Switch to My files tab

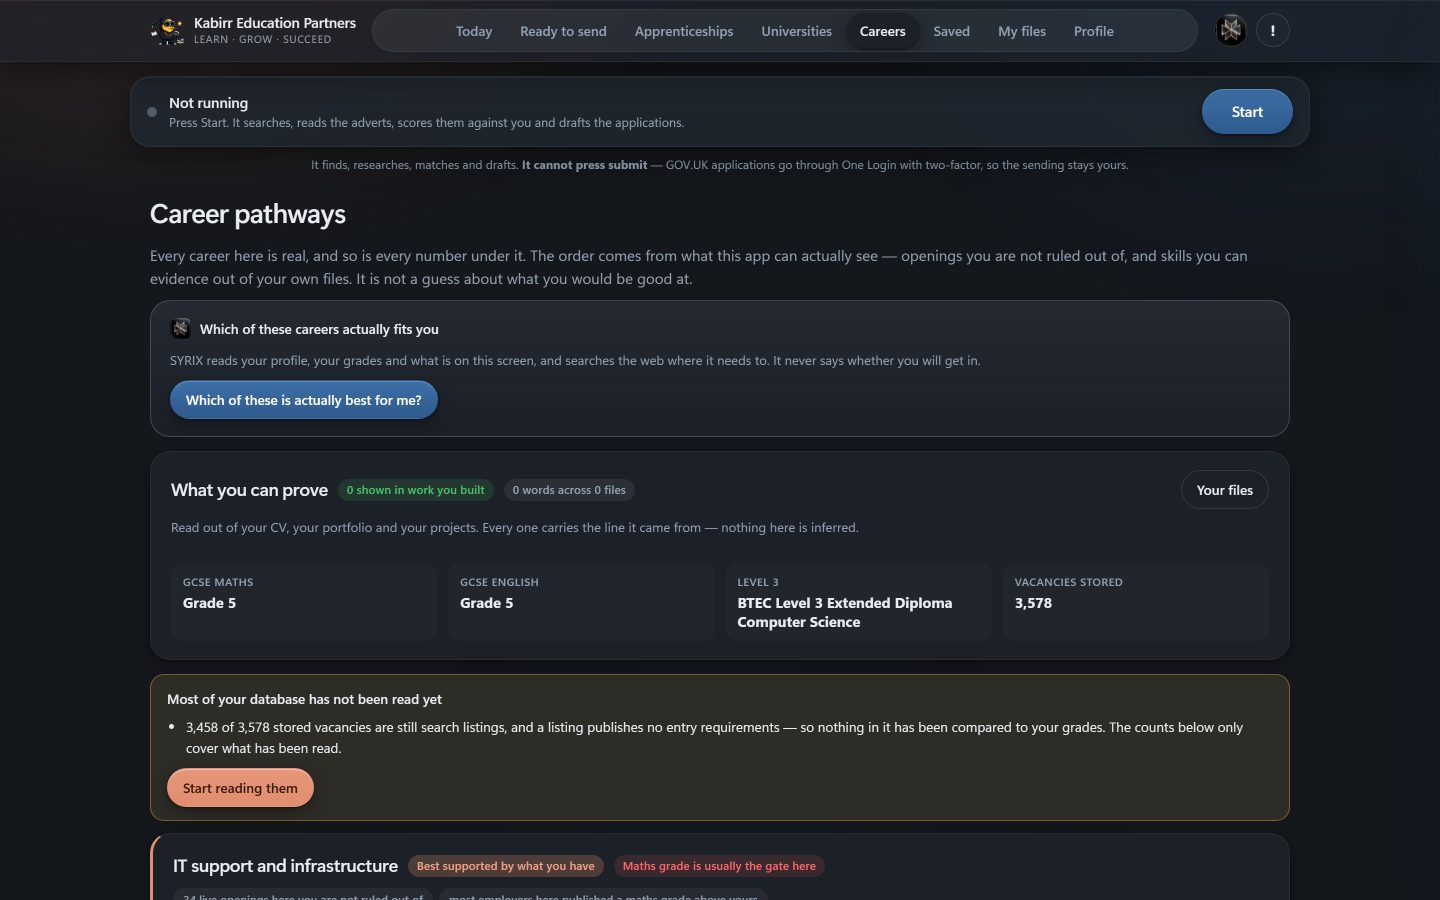tap(1022, 31)
